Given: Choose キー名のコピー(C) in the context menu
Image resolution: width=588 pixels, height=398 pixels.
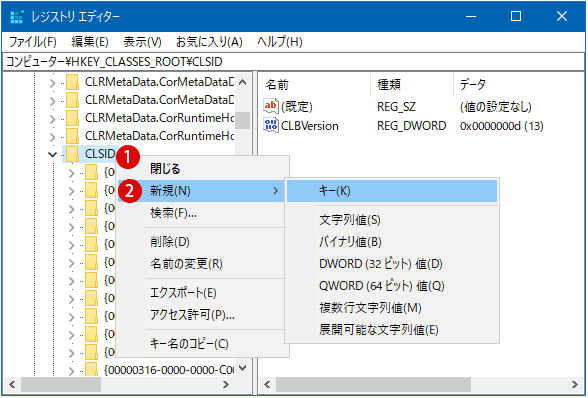Looking at the screenshot, I should point(201,344).
